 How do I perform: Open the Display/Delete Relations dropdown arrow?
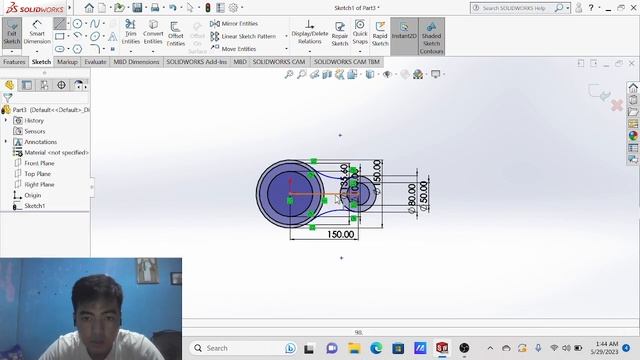(310, 52)
